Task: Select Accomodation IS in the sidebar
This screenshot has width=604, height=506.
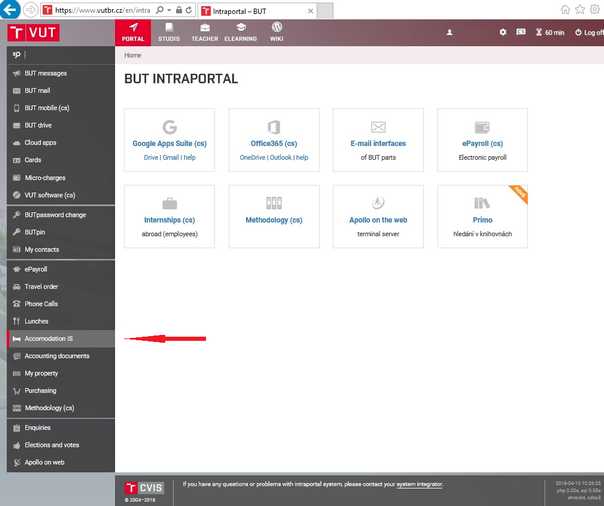Action: (x=48, y=338)
